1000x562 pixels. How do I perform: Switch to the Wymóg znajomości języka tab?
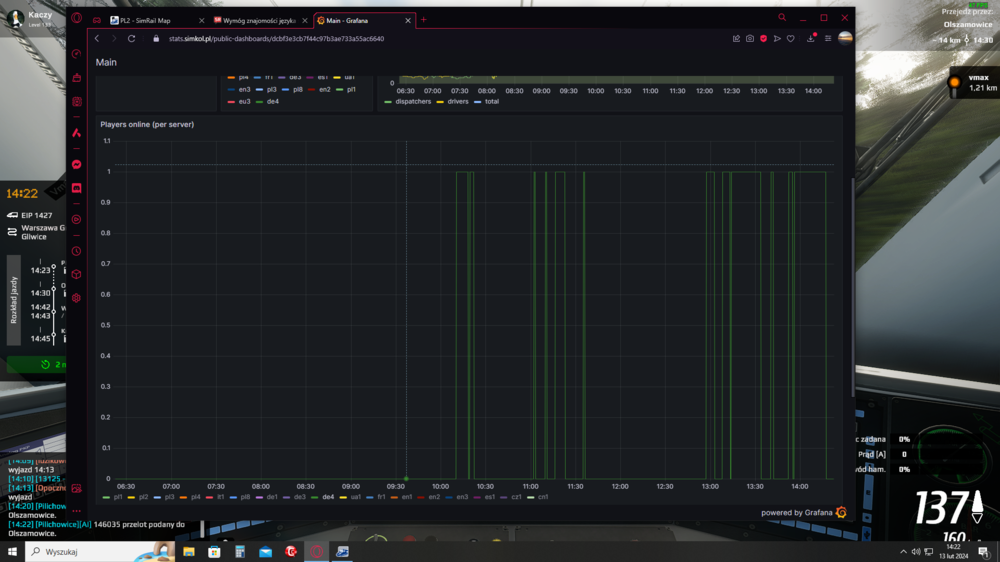258,20
